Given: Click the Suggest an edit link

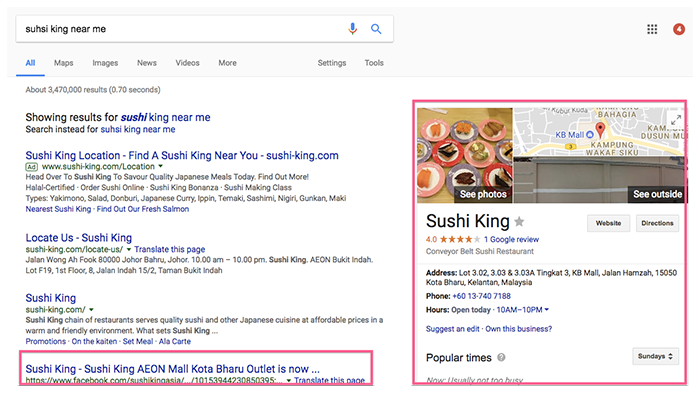Looking at the screenshot, I should point(453,329).
